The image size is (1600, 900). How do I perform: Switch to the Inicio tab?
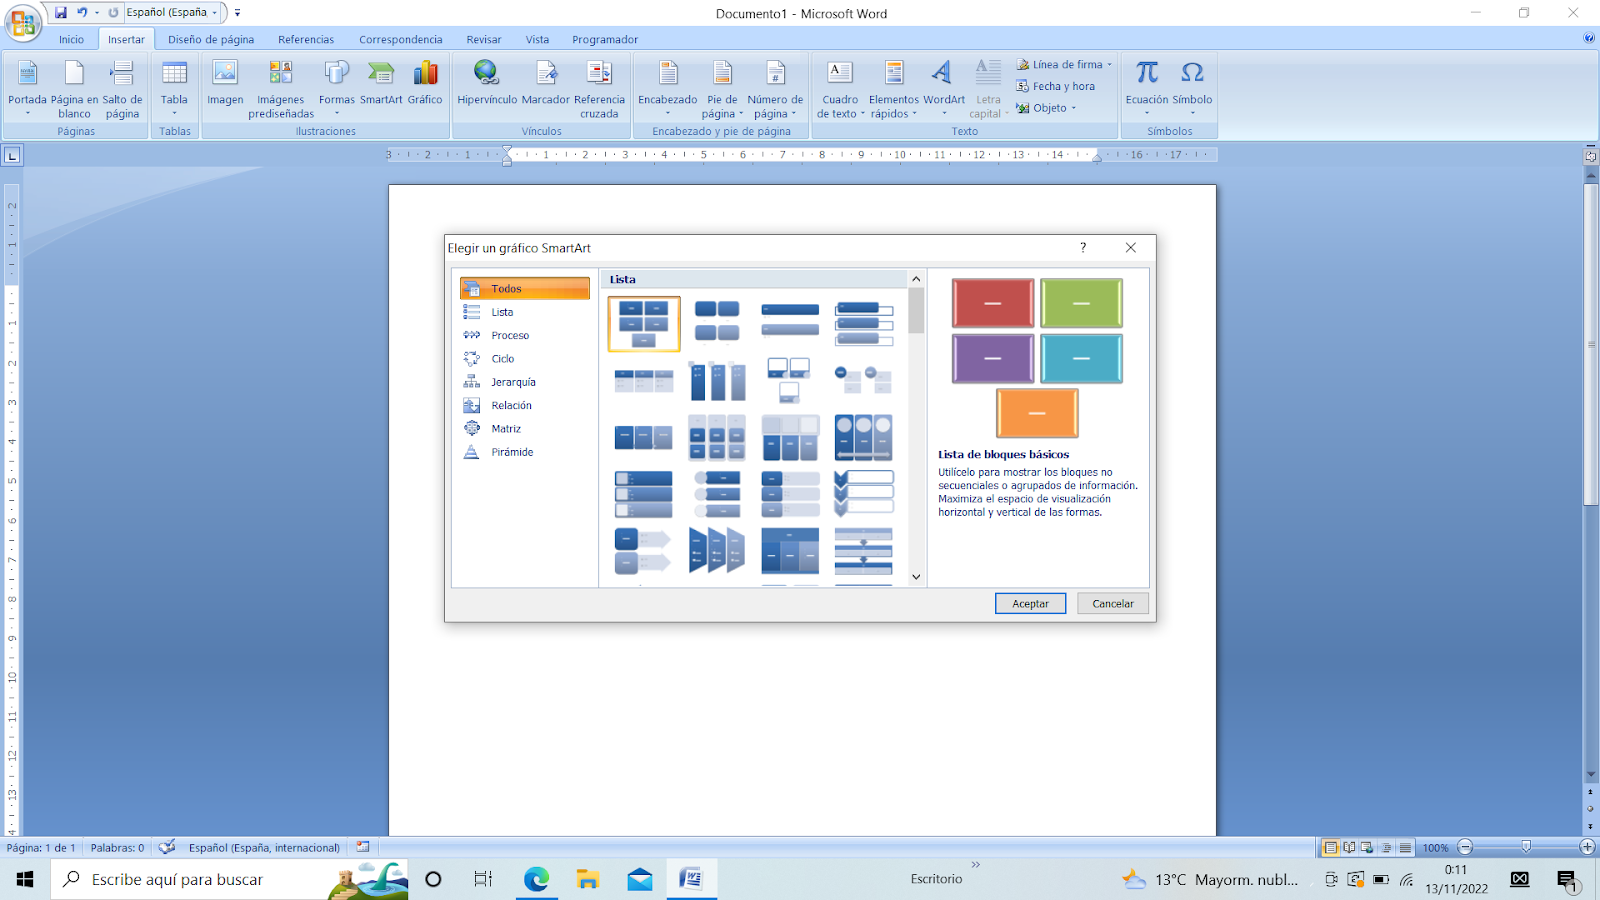tap(71, 40)
